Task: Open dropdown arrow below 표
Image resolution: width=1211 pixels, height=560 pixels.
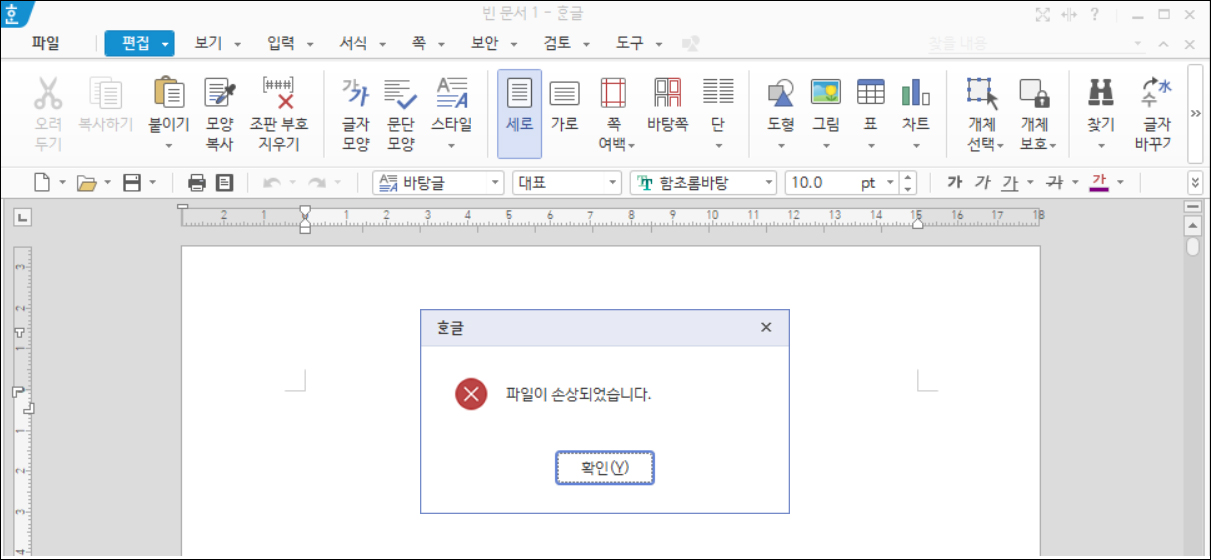Action: point(871,146)
